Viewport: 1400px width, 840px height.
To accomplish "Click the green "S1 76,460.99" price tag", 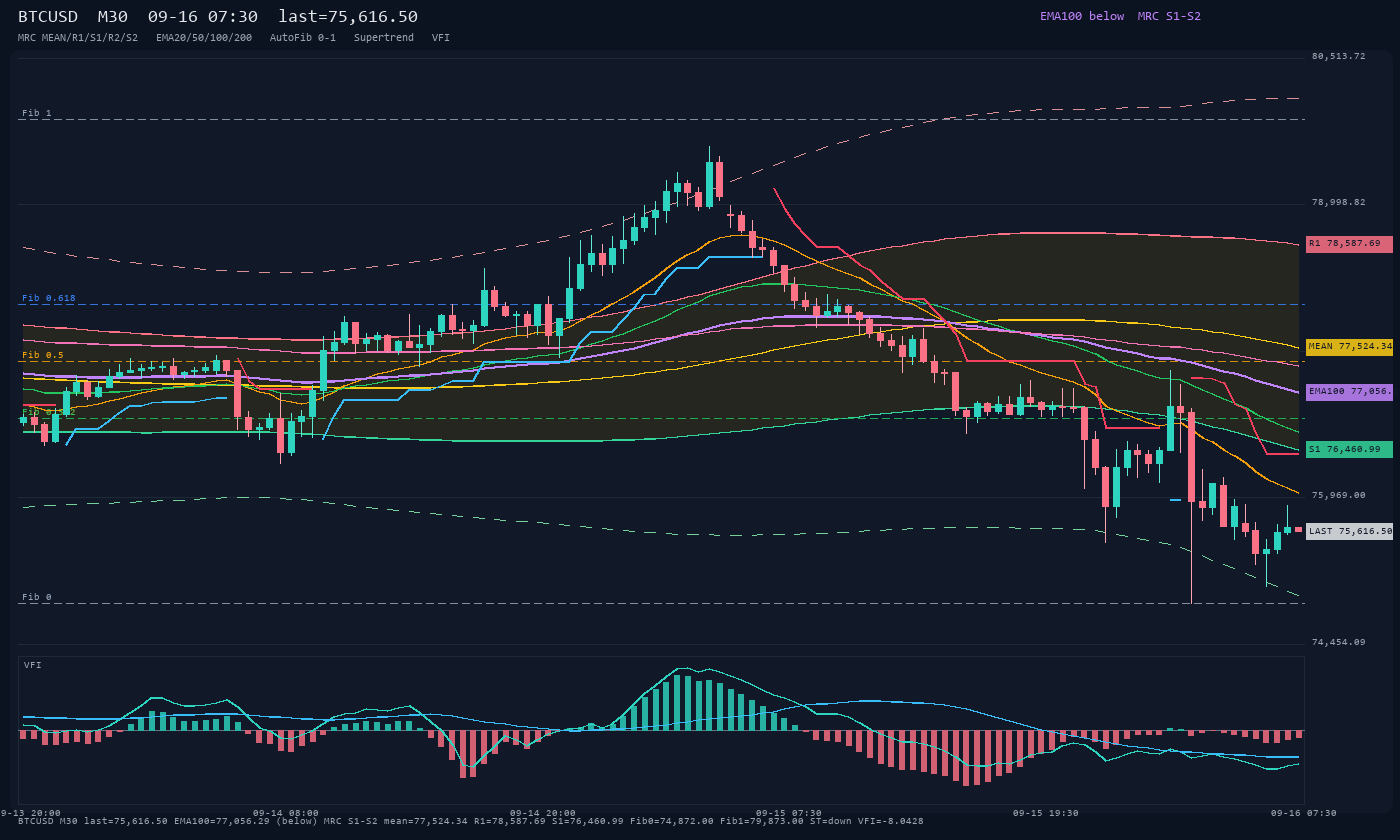I will (1349, 450).
